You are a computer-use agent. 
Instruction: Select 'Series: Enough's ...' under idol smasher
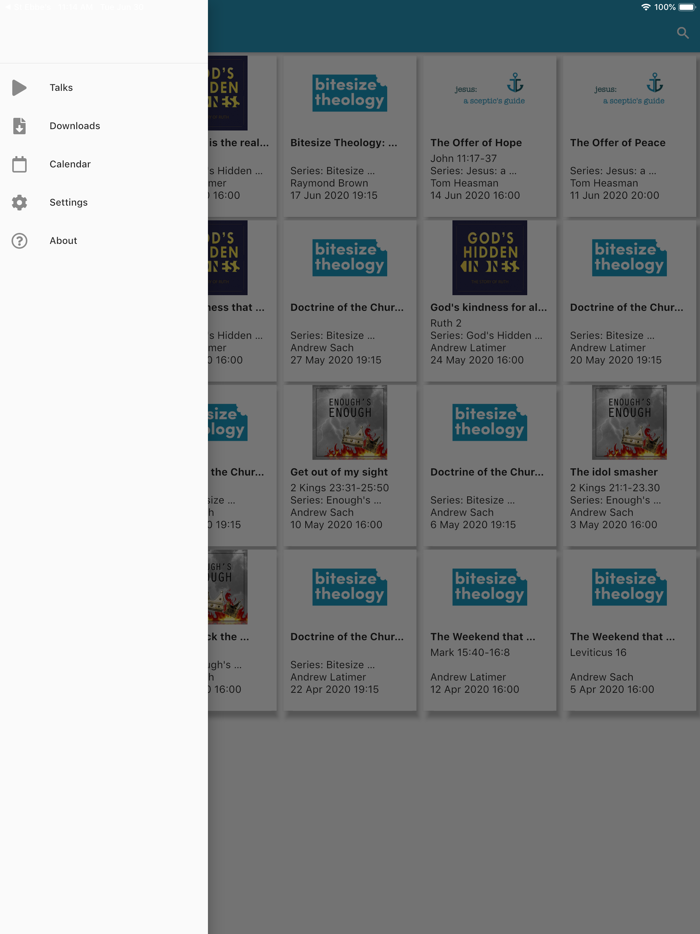click(x=615, y=500)
